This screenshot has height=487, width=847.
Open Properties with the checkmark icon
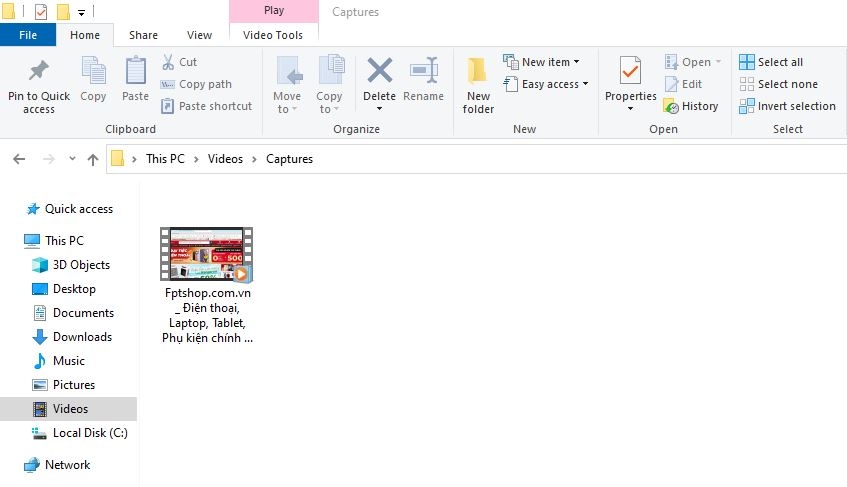[x=630, y=71]
